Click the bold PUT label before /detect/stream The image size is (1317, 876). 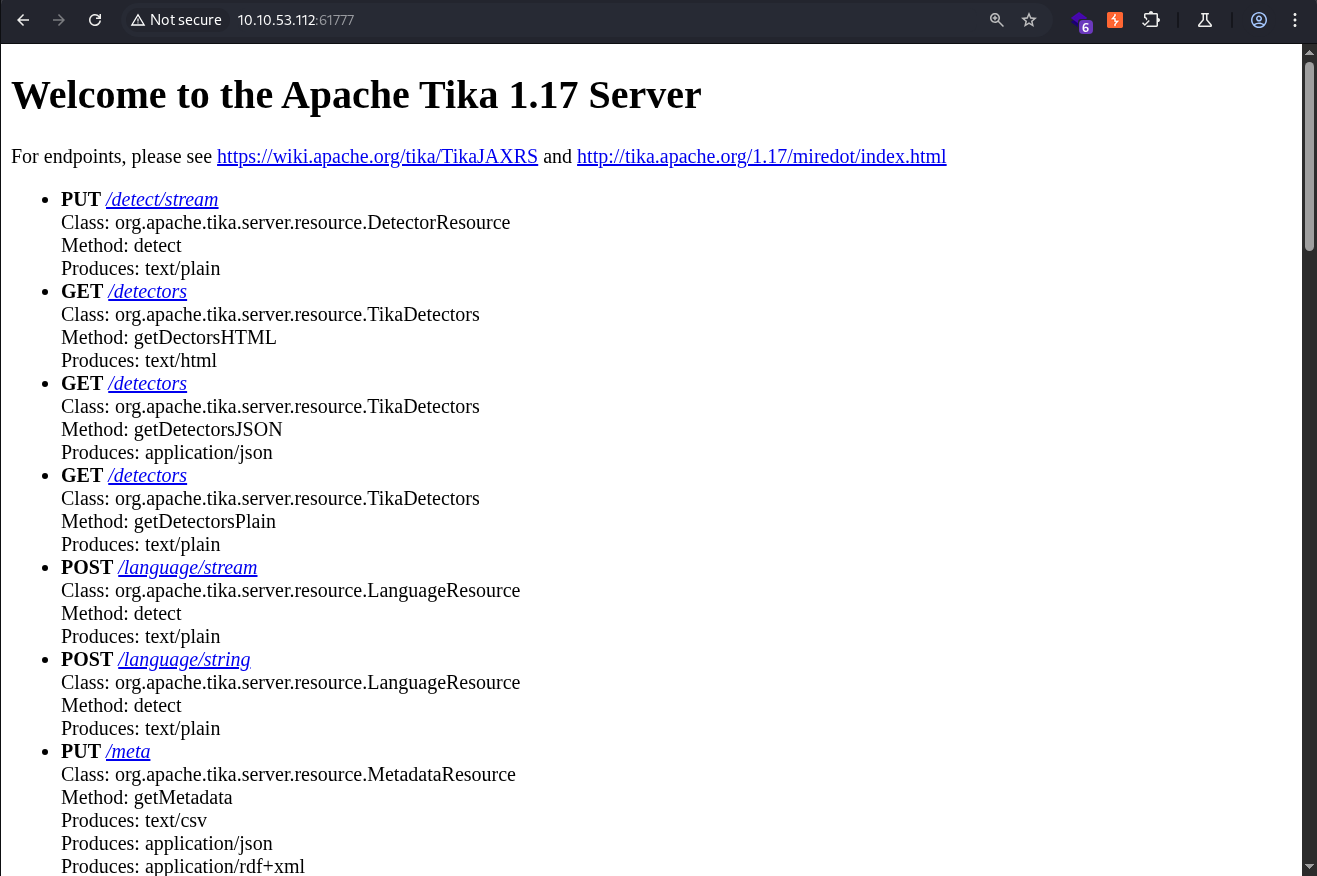click(81, 199)
